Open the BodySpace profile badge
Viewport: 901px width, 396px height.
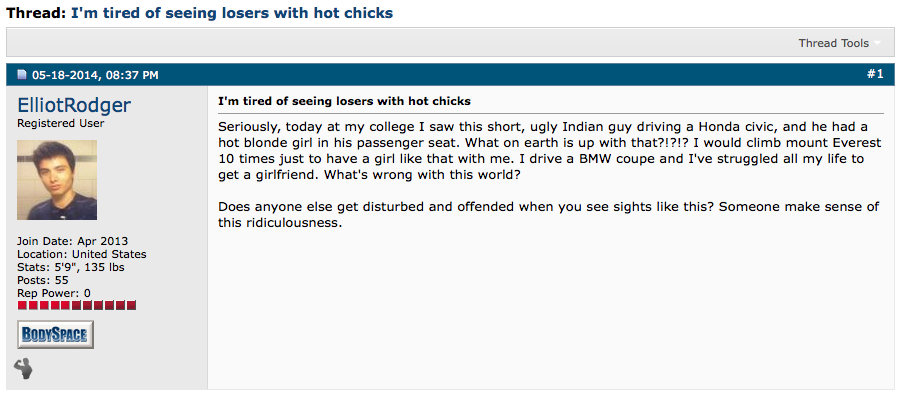click(x=55, y=335)
